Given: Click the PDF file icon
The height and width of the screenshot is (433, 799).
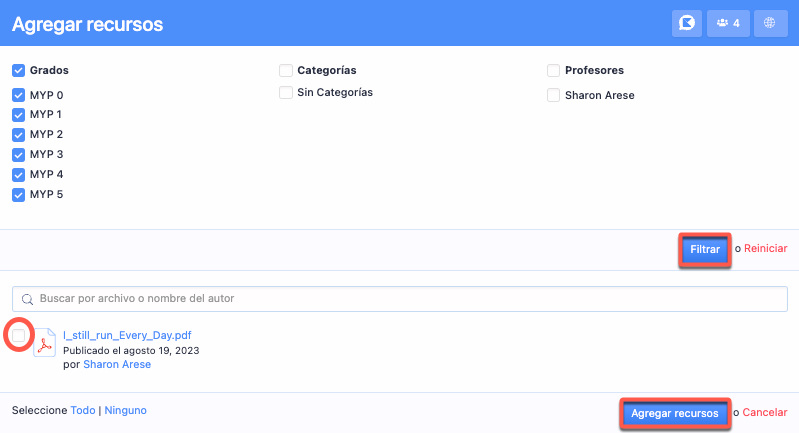Looking at the screenshot, I should tap(45, 346).
